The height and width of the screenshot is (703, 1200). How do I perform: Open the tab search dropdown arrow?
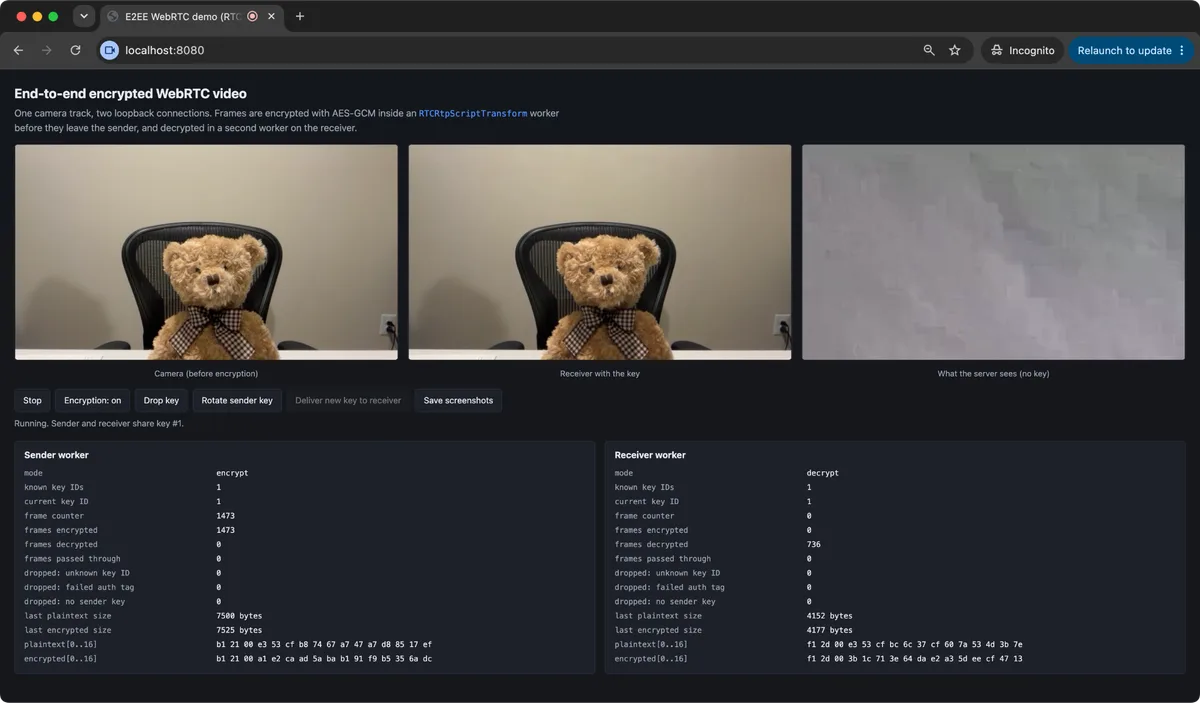click(x=84, y=16)
